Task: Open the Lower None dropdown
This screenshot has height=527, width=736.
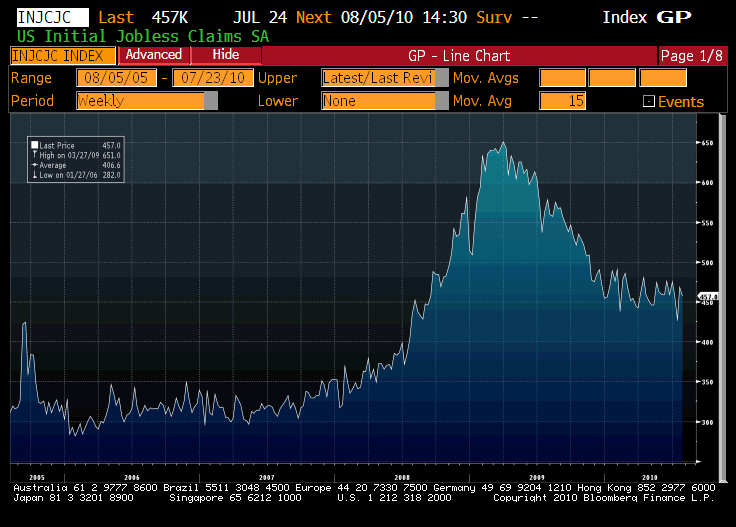Action: (x=384, y=101)
